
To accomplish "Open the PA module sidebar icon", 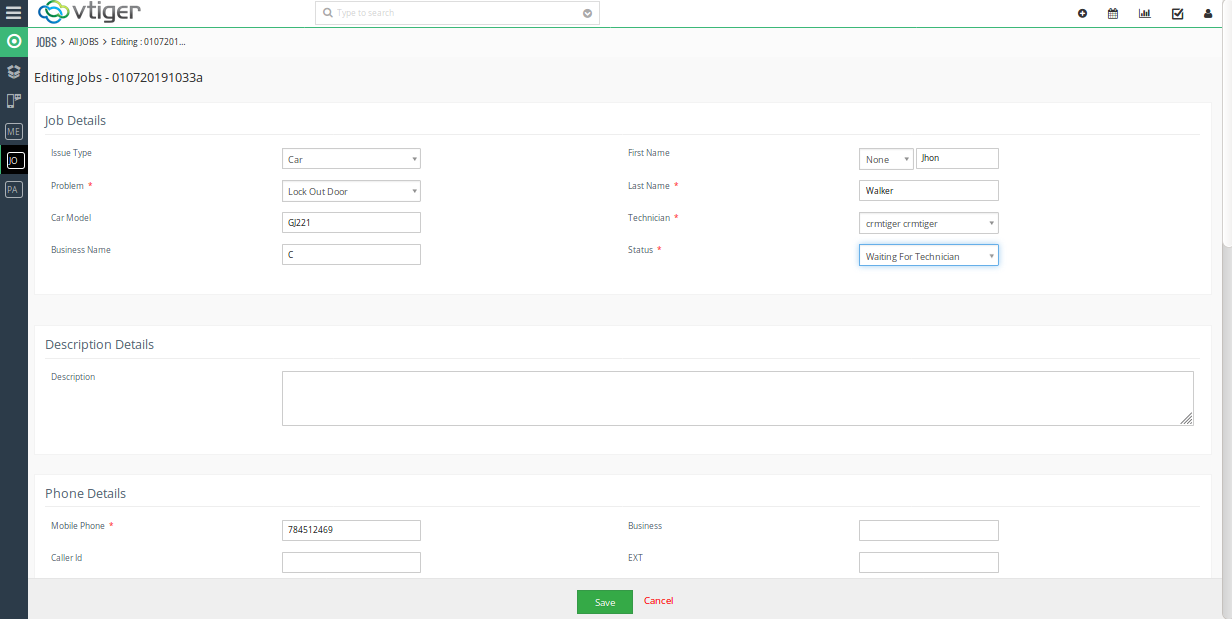I will pyautogui.click(x=14, y=189).
